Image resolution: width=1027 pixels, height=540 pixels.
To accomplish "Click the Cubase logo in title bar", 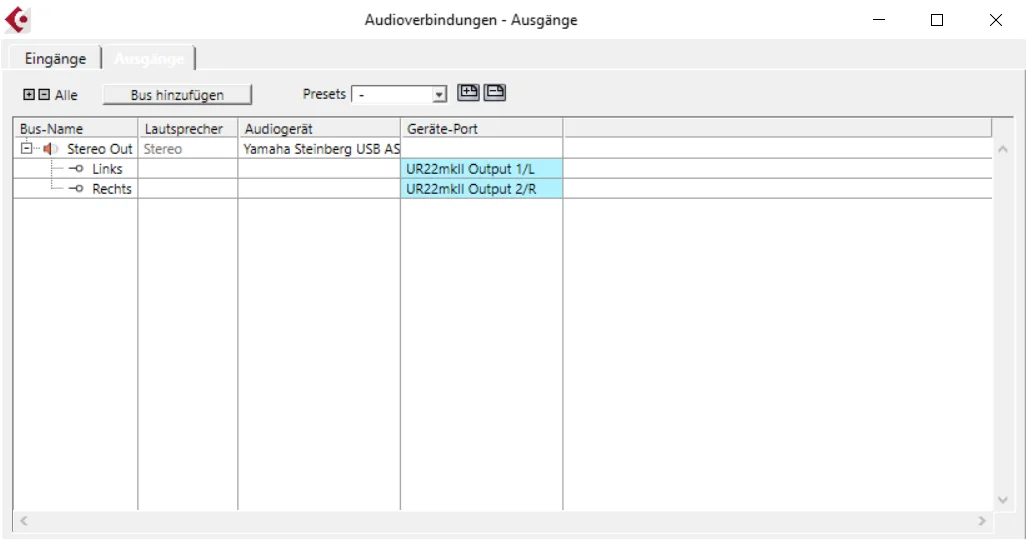I will point(18,20).
